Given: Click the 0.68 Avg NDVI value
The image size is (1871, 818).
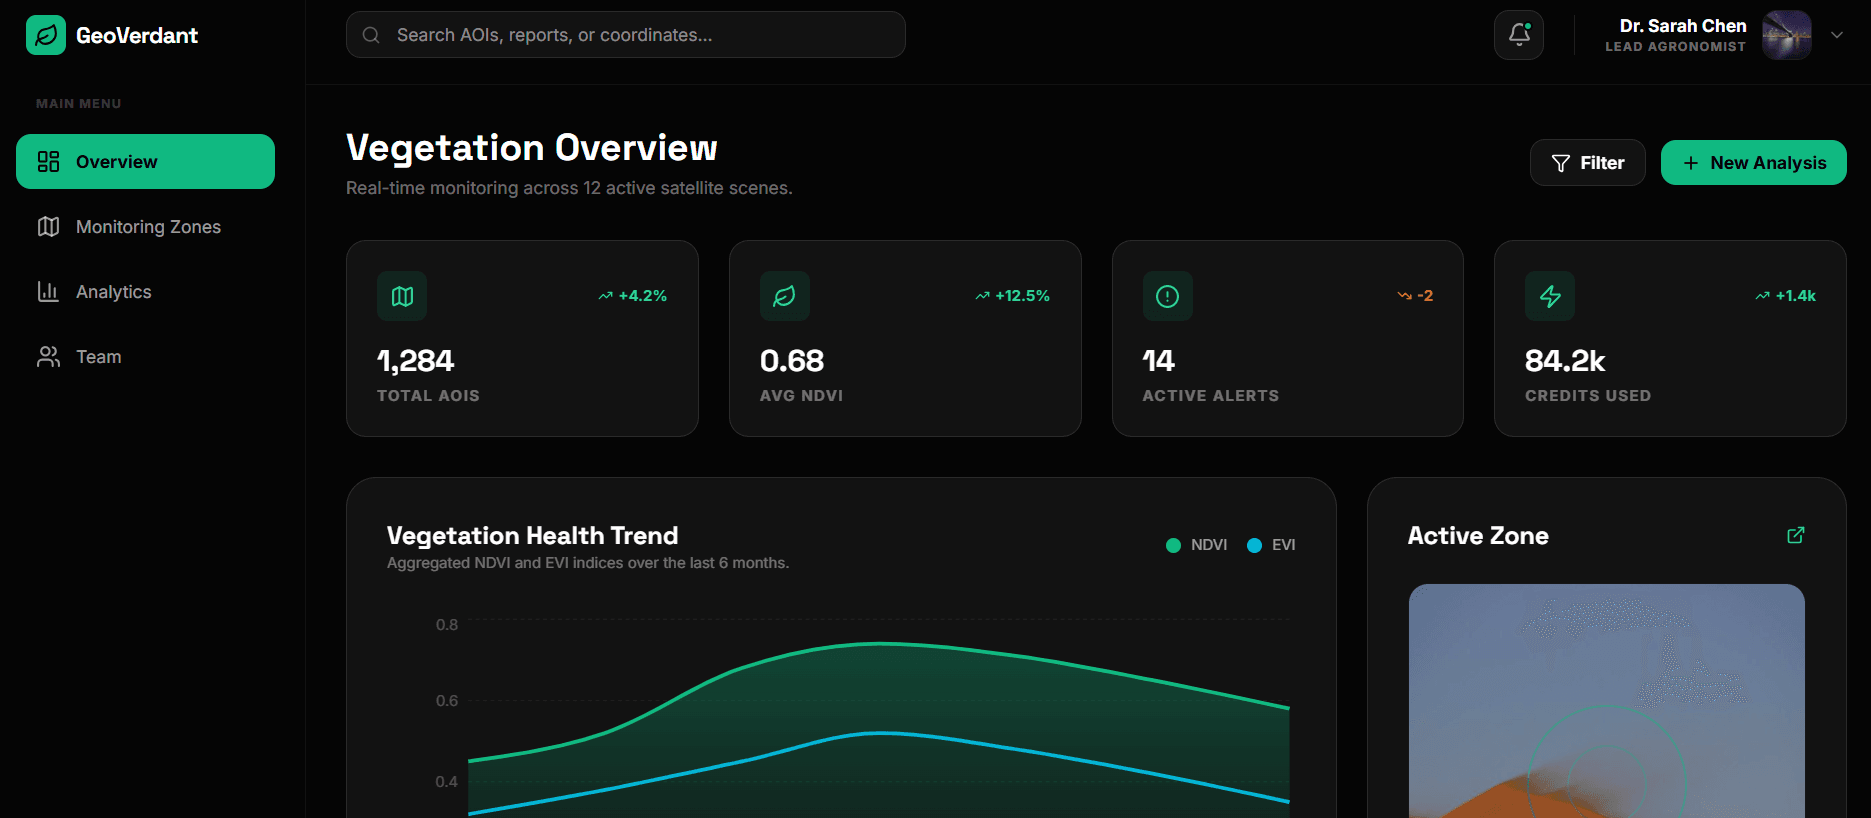Looking at the screenshot, I should pos(792,360).
